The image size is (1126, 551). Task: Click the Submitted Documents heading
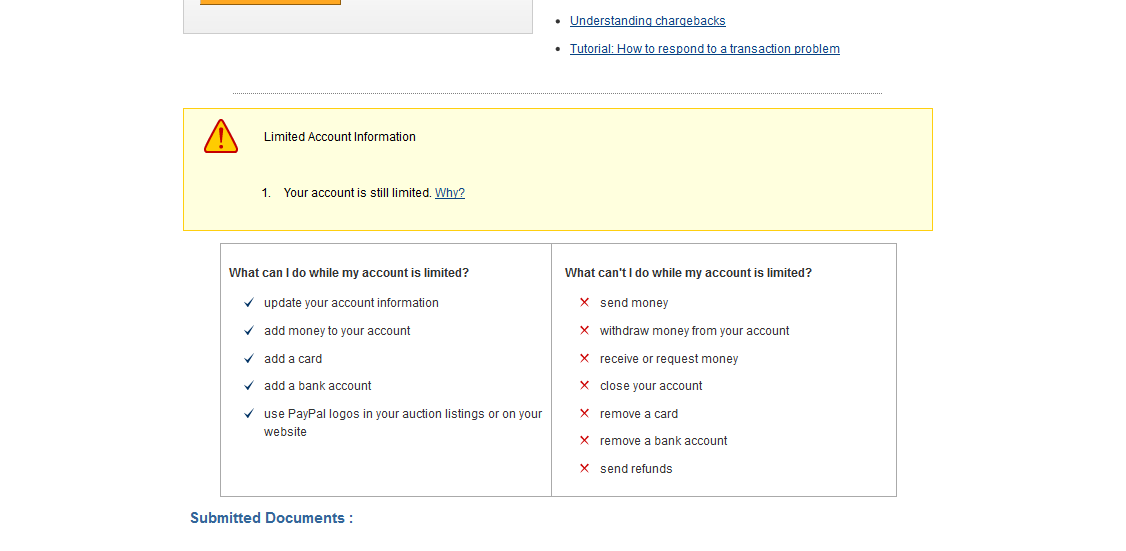[271, 518]
